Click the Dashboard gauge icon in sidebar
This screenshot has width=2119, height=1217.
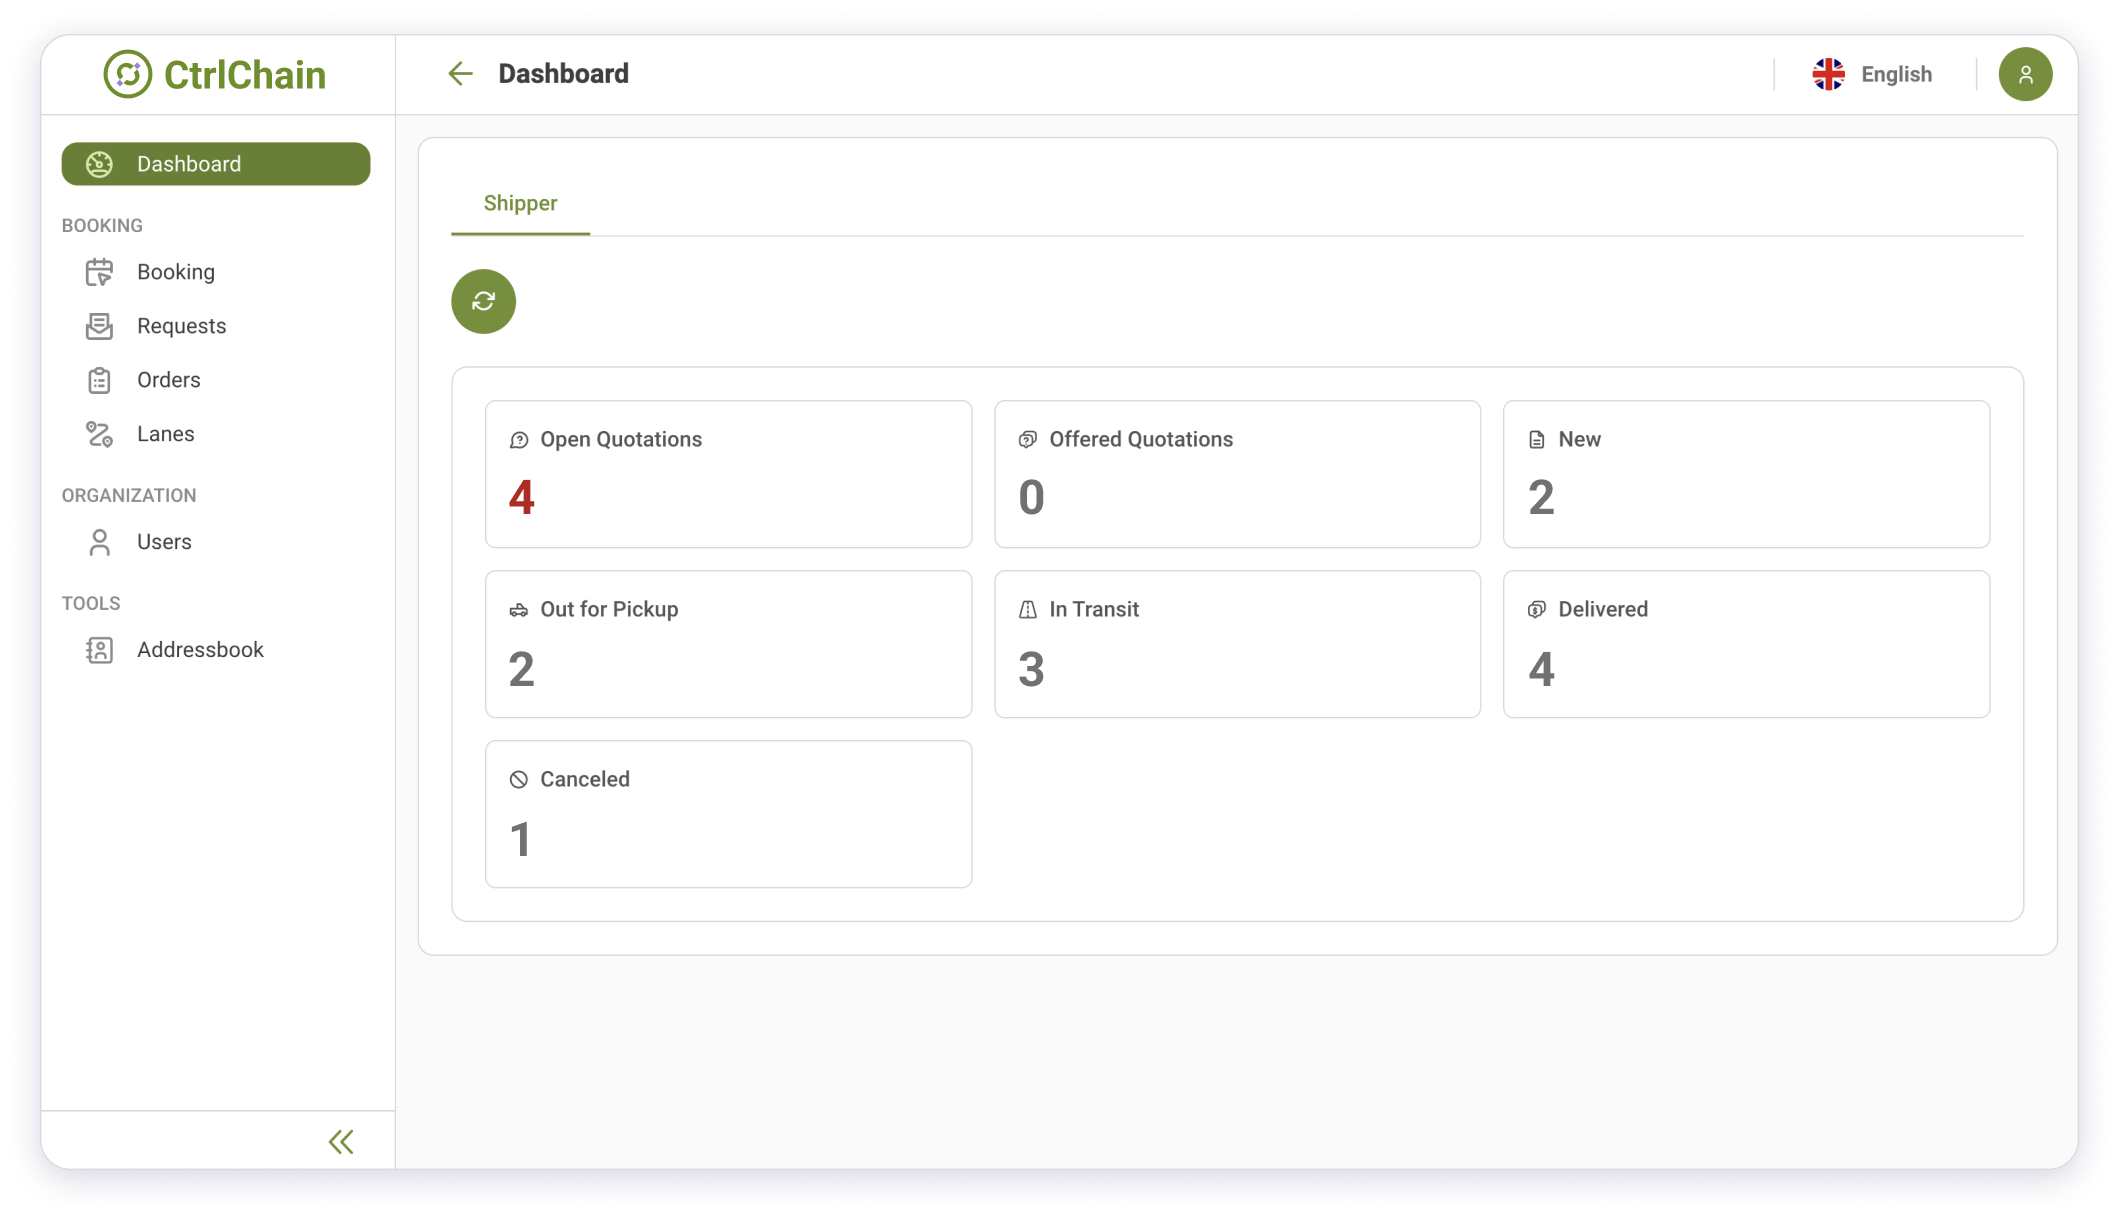pyautogui.click(x=99, y=164)
